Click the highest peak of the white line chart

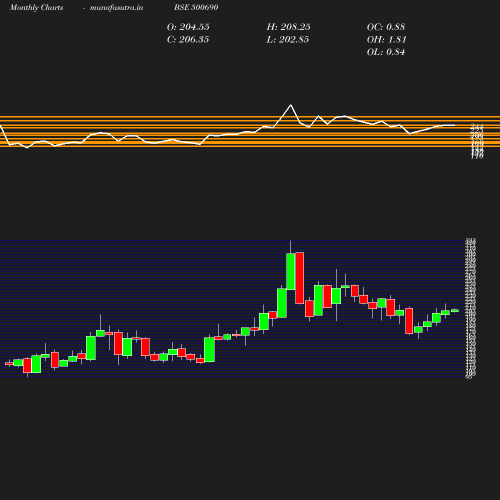pyautogui.click(x=291, y=105)
